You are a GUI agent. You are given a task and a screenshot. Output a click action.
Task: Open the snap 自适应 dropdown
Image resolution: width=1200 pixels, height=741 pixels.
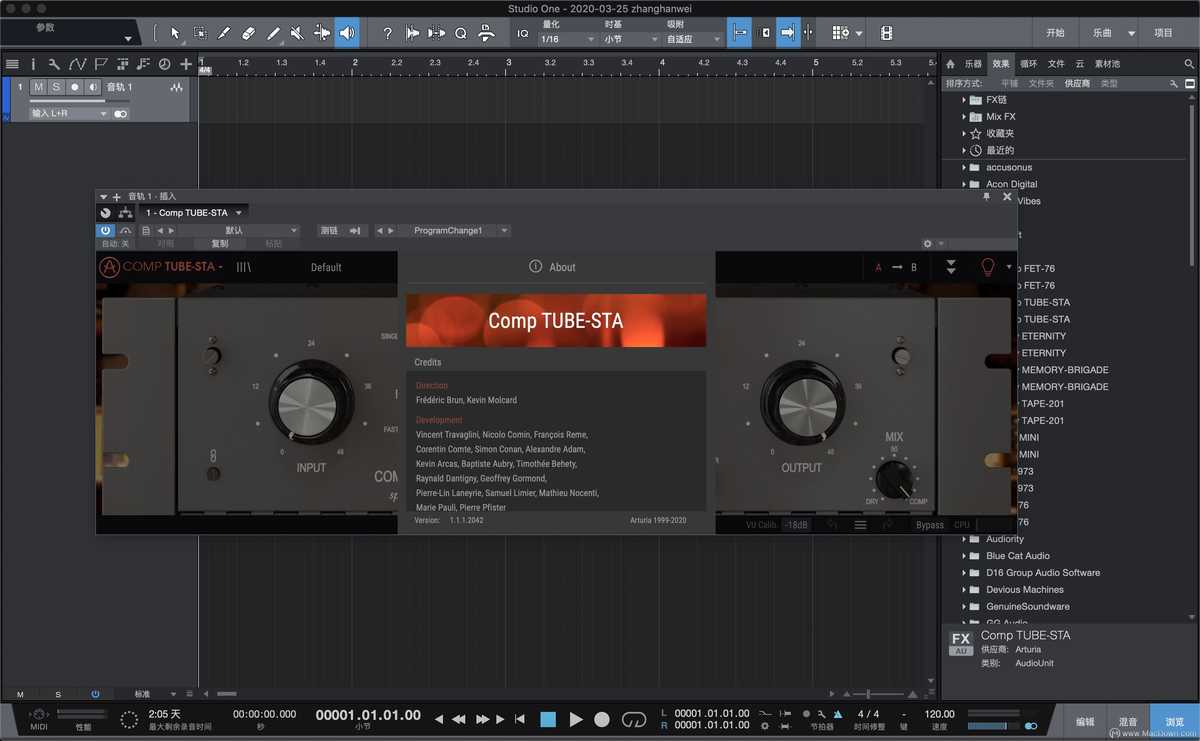[694, 40]
